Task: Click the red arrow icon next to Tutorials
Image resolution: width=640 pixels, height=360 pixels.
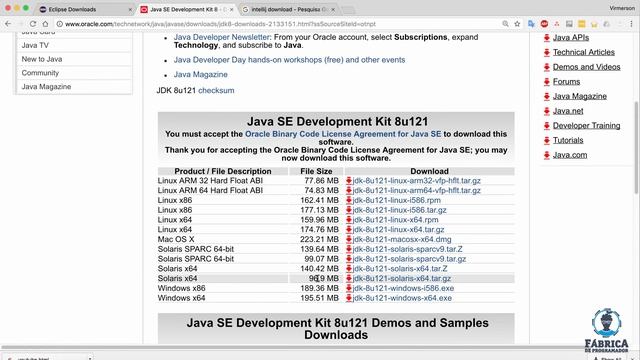Action: coord(547,141)
